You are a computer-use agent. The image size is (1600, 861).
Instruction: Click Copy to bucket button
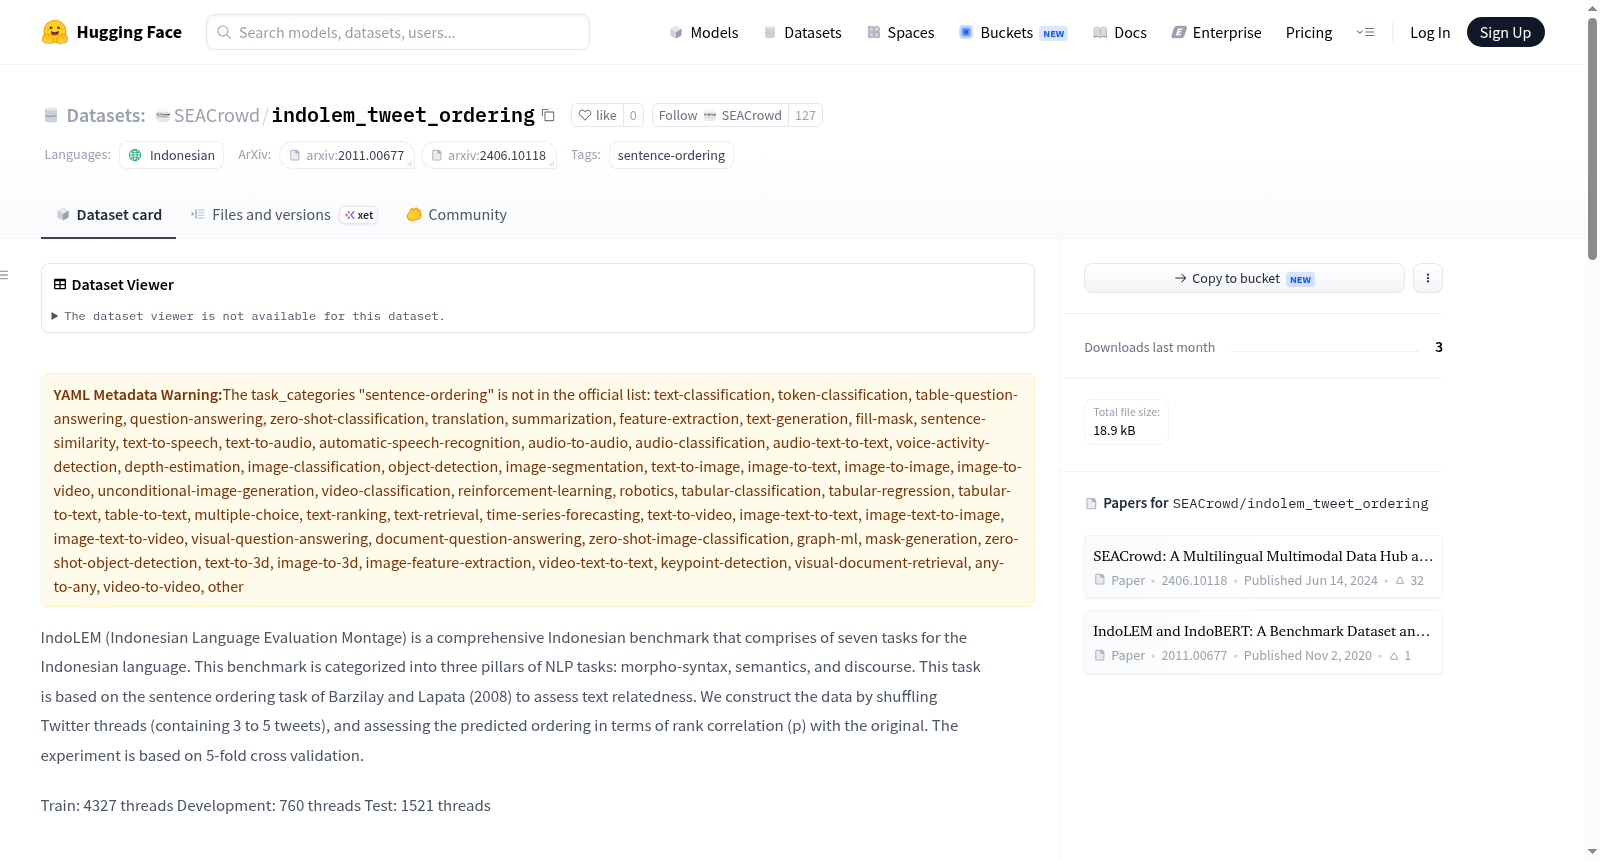pos(1244,278)
